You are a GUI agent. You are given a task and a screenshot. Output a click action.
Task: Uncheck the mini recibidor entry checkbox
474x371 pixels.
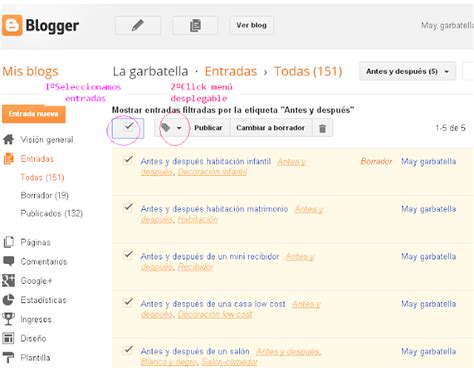(x=128, y=255)
